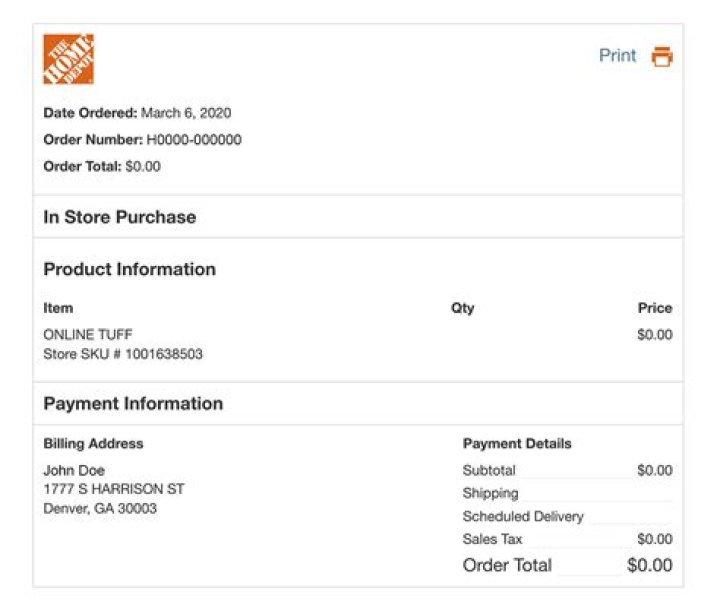Image resolution: width=720 pixels, height=614 pixels.
Task: Select the order number H0000-000000
Action: point(194,140)
